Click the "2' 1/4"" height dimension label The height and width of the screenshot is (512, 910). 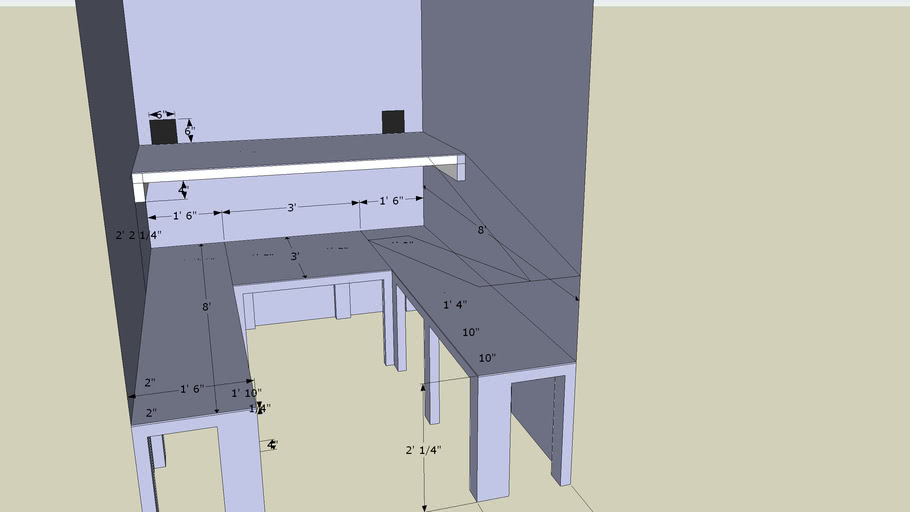coord(423,451)
